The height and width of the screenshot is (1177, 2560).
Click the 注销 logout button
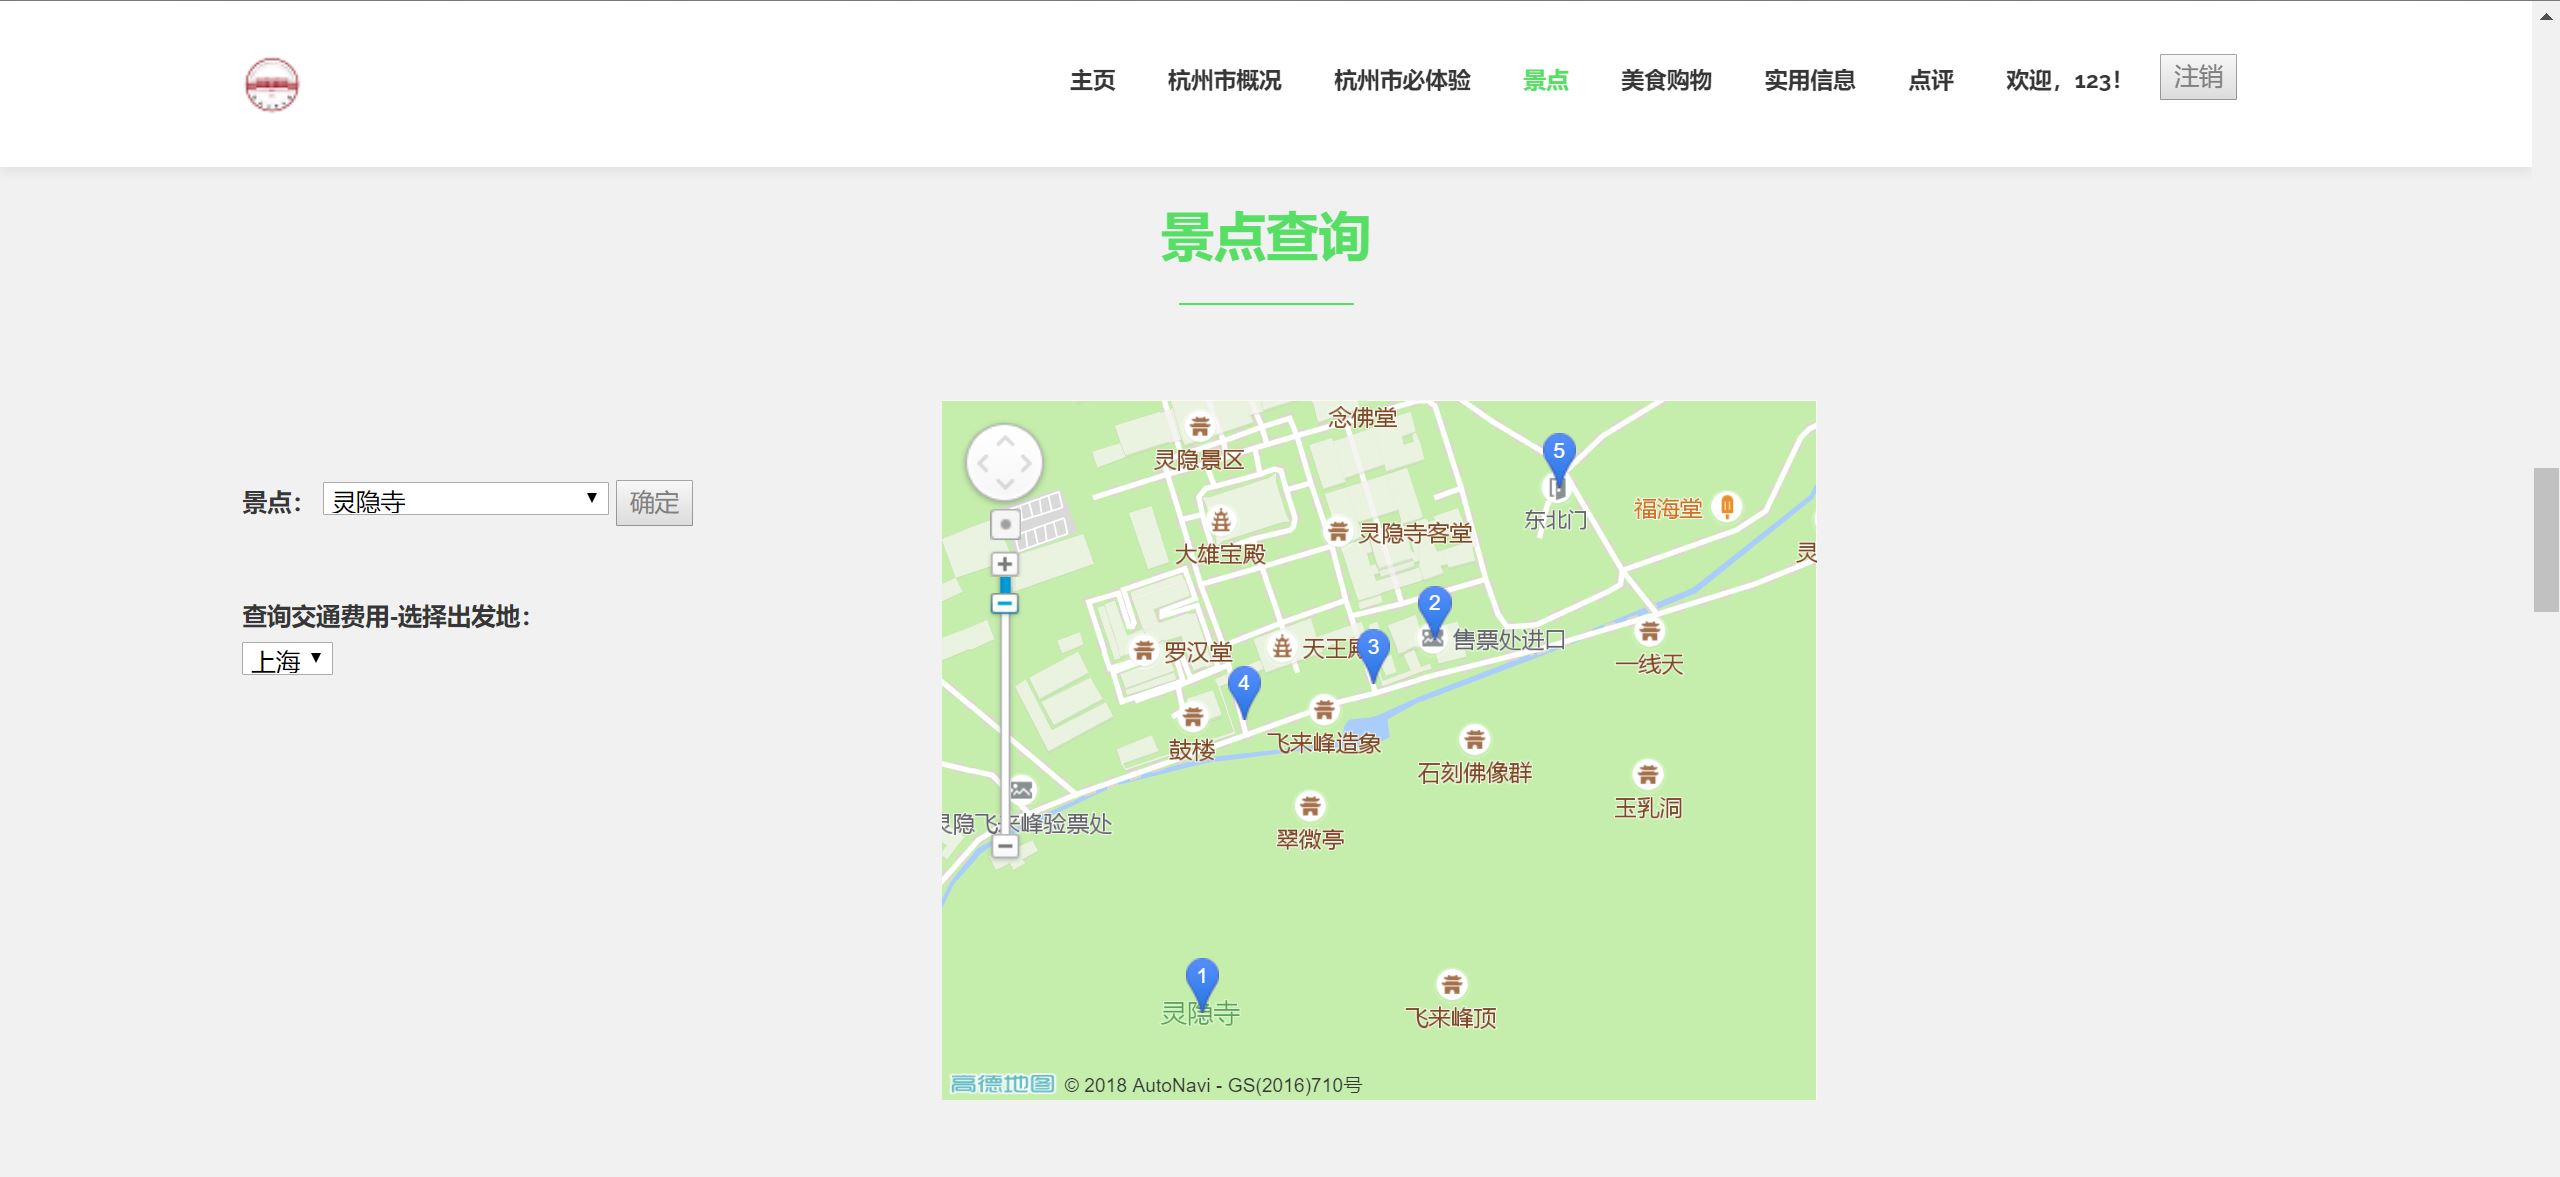(x=2197, y=77)
